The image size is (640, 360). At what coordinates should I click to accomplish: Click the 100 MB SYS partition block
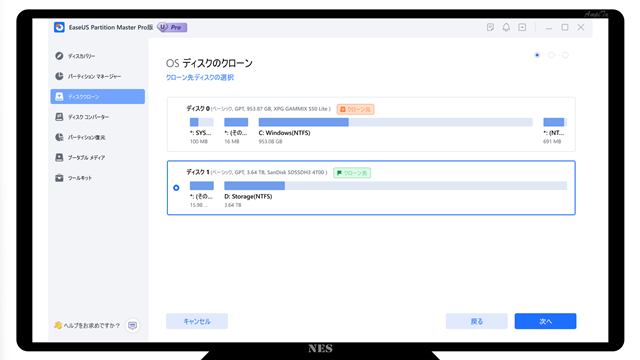point(202,122)
